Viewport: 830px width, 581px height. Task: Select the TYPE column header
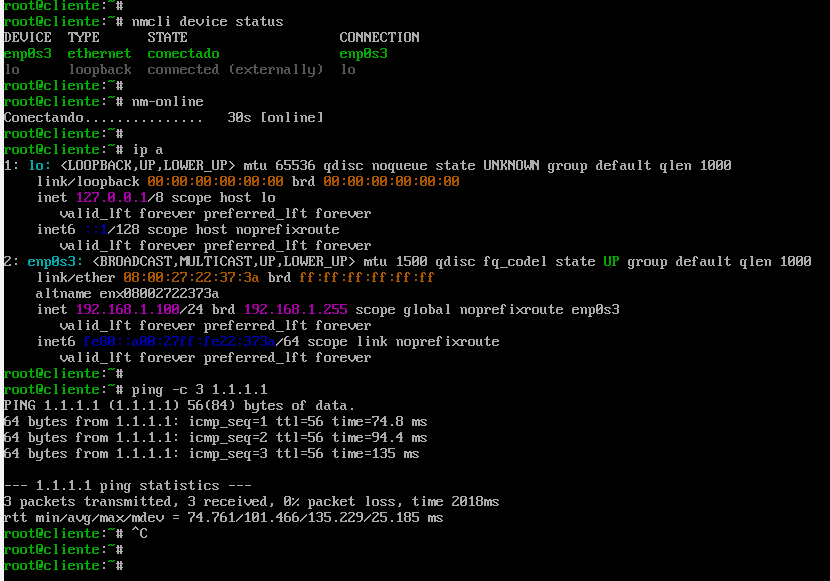pyautogui.click(x=84, y=38)
